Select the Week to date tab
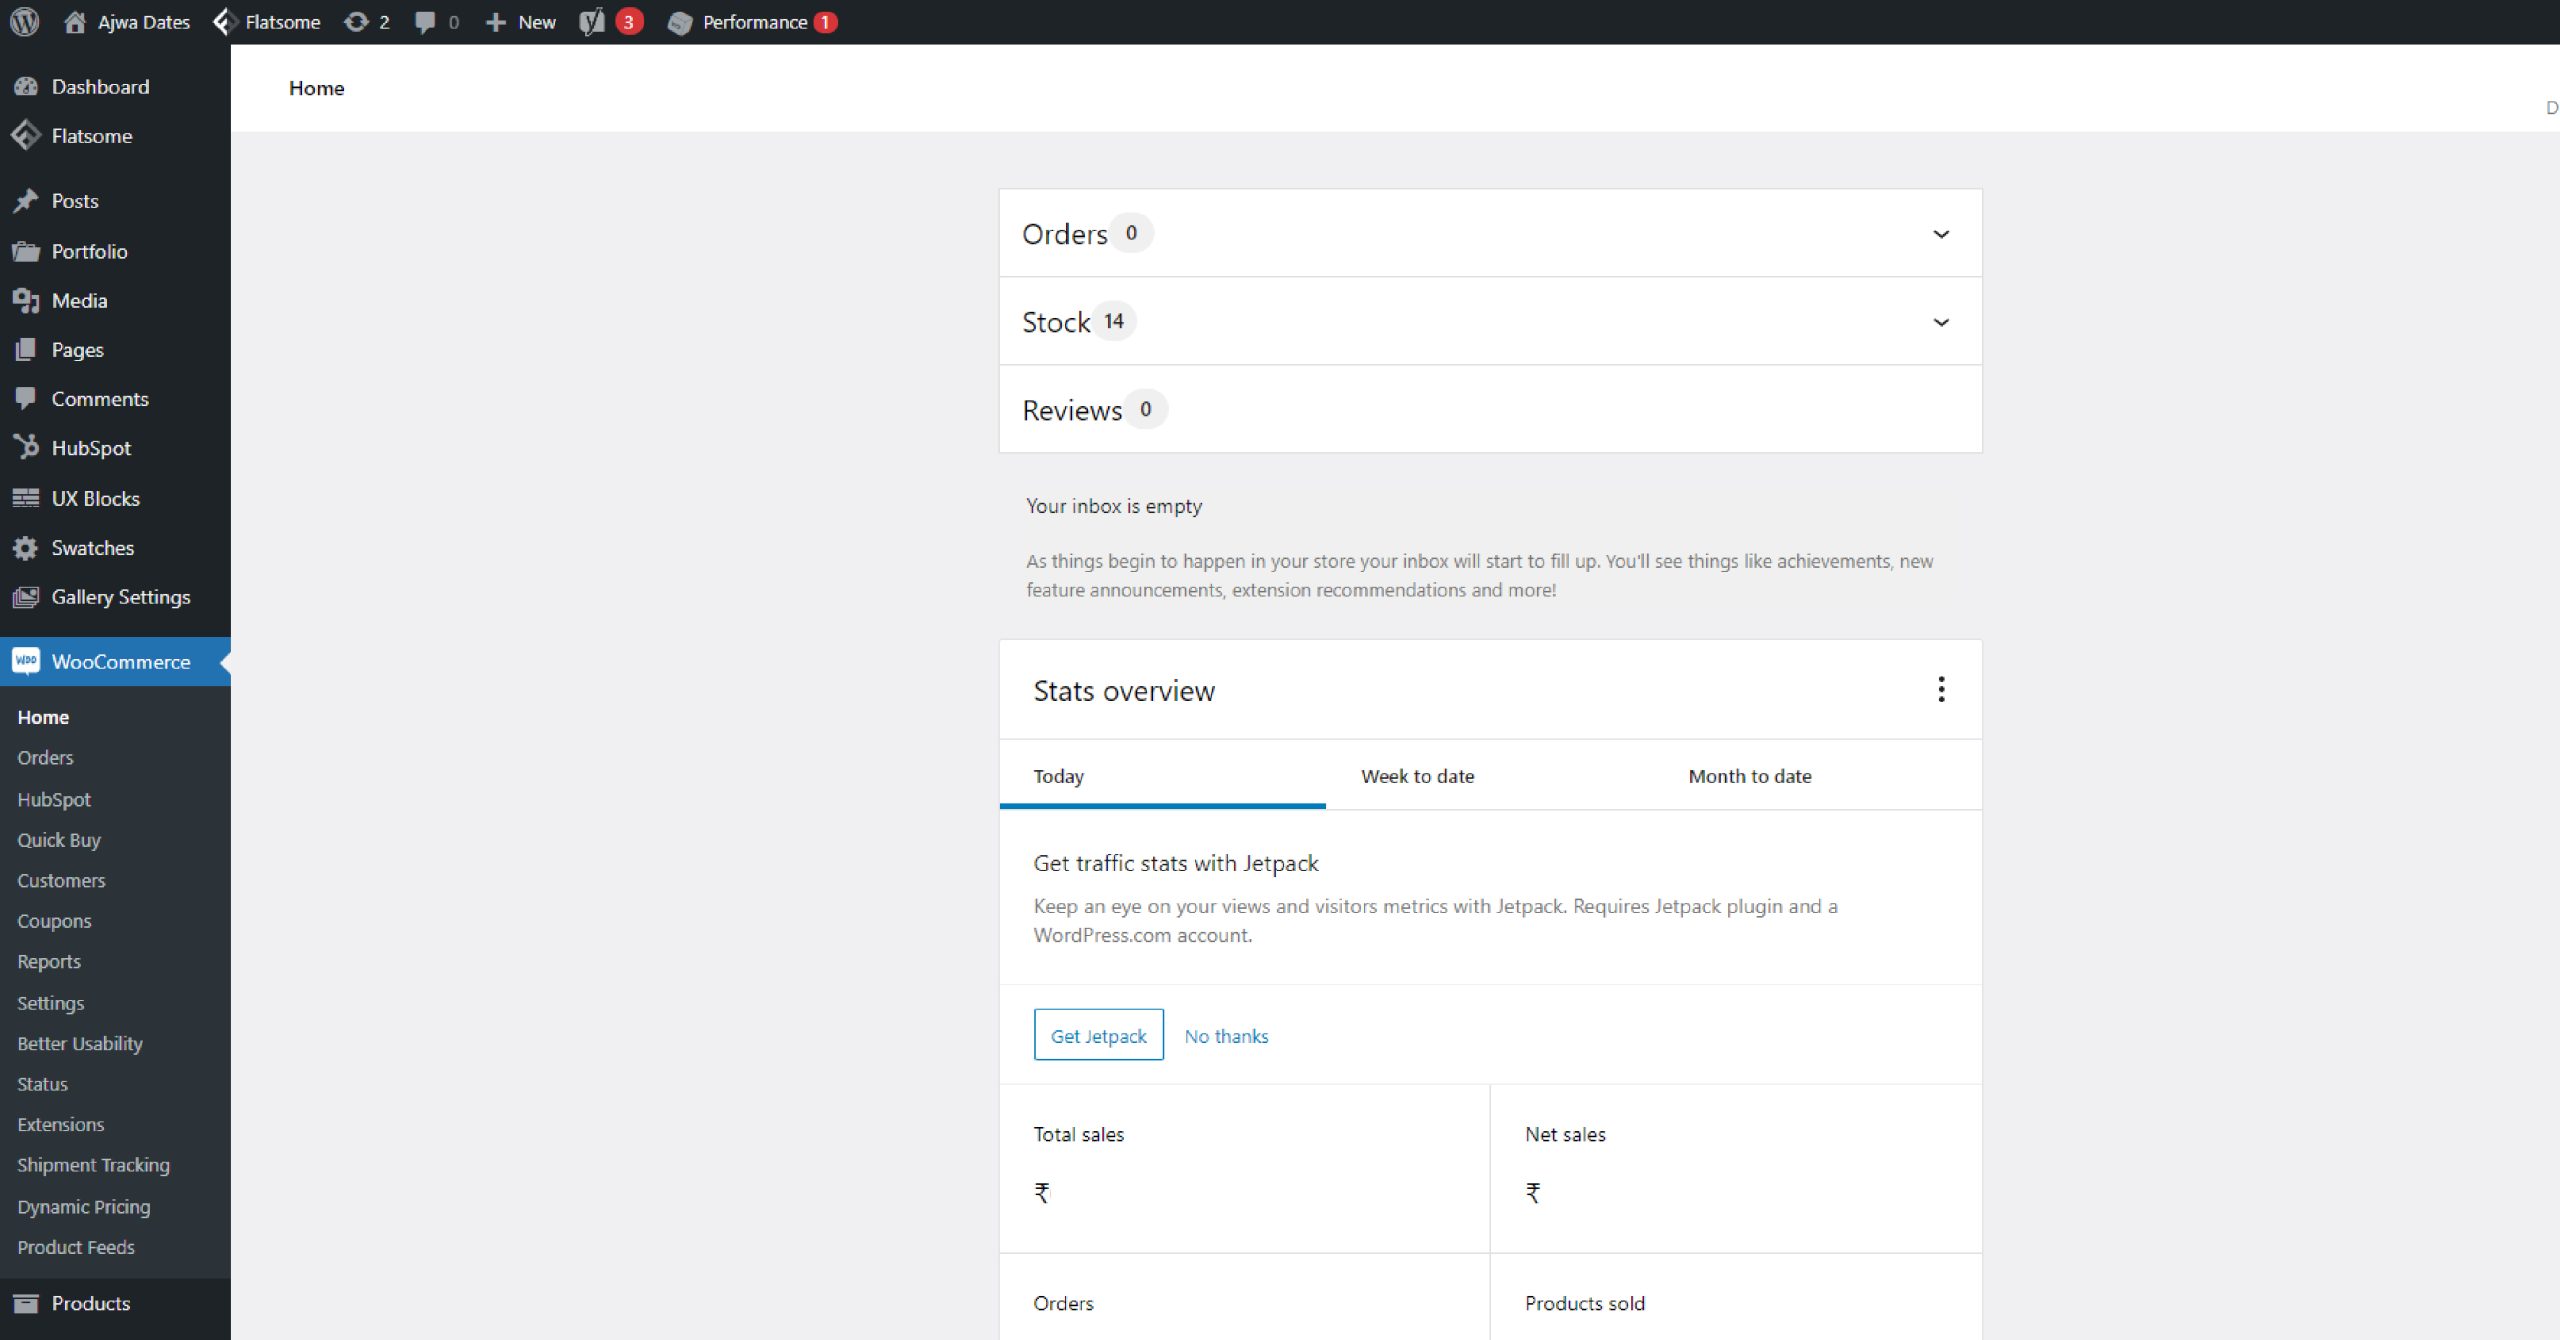This screenshot has height=1340, width=2560. tap(1417, 776)
